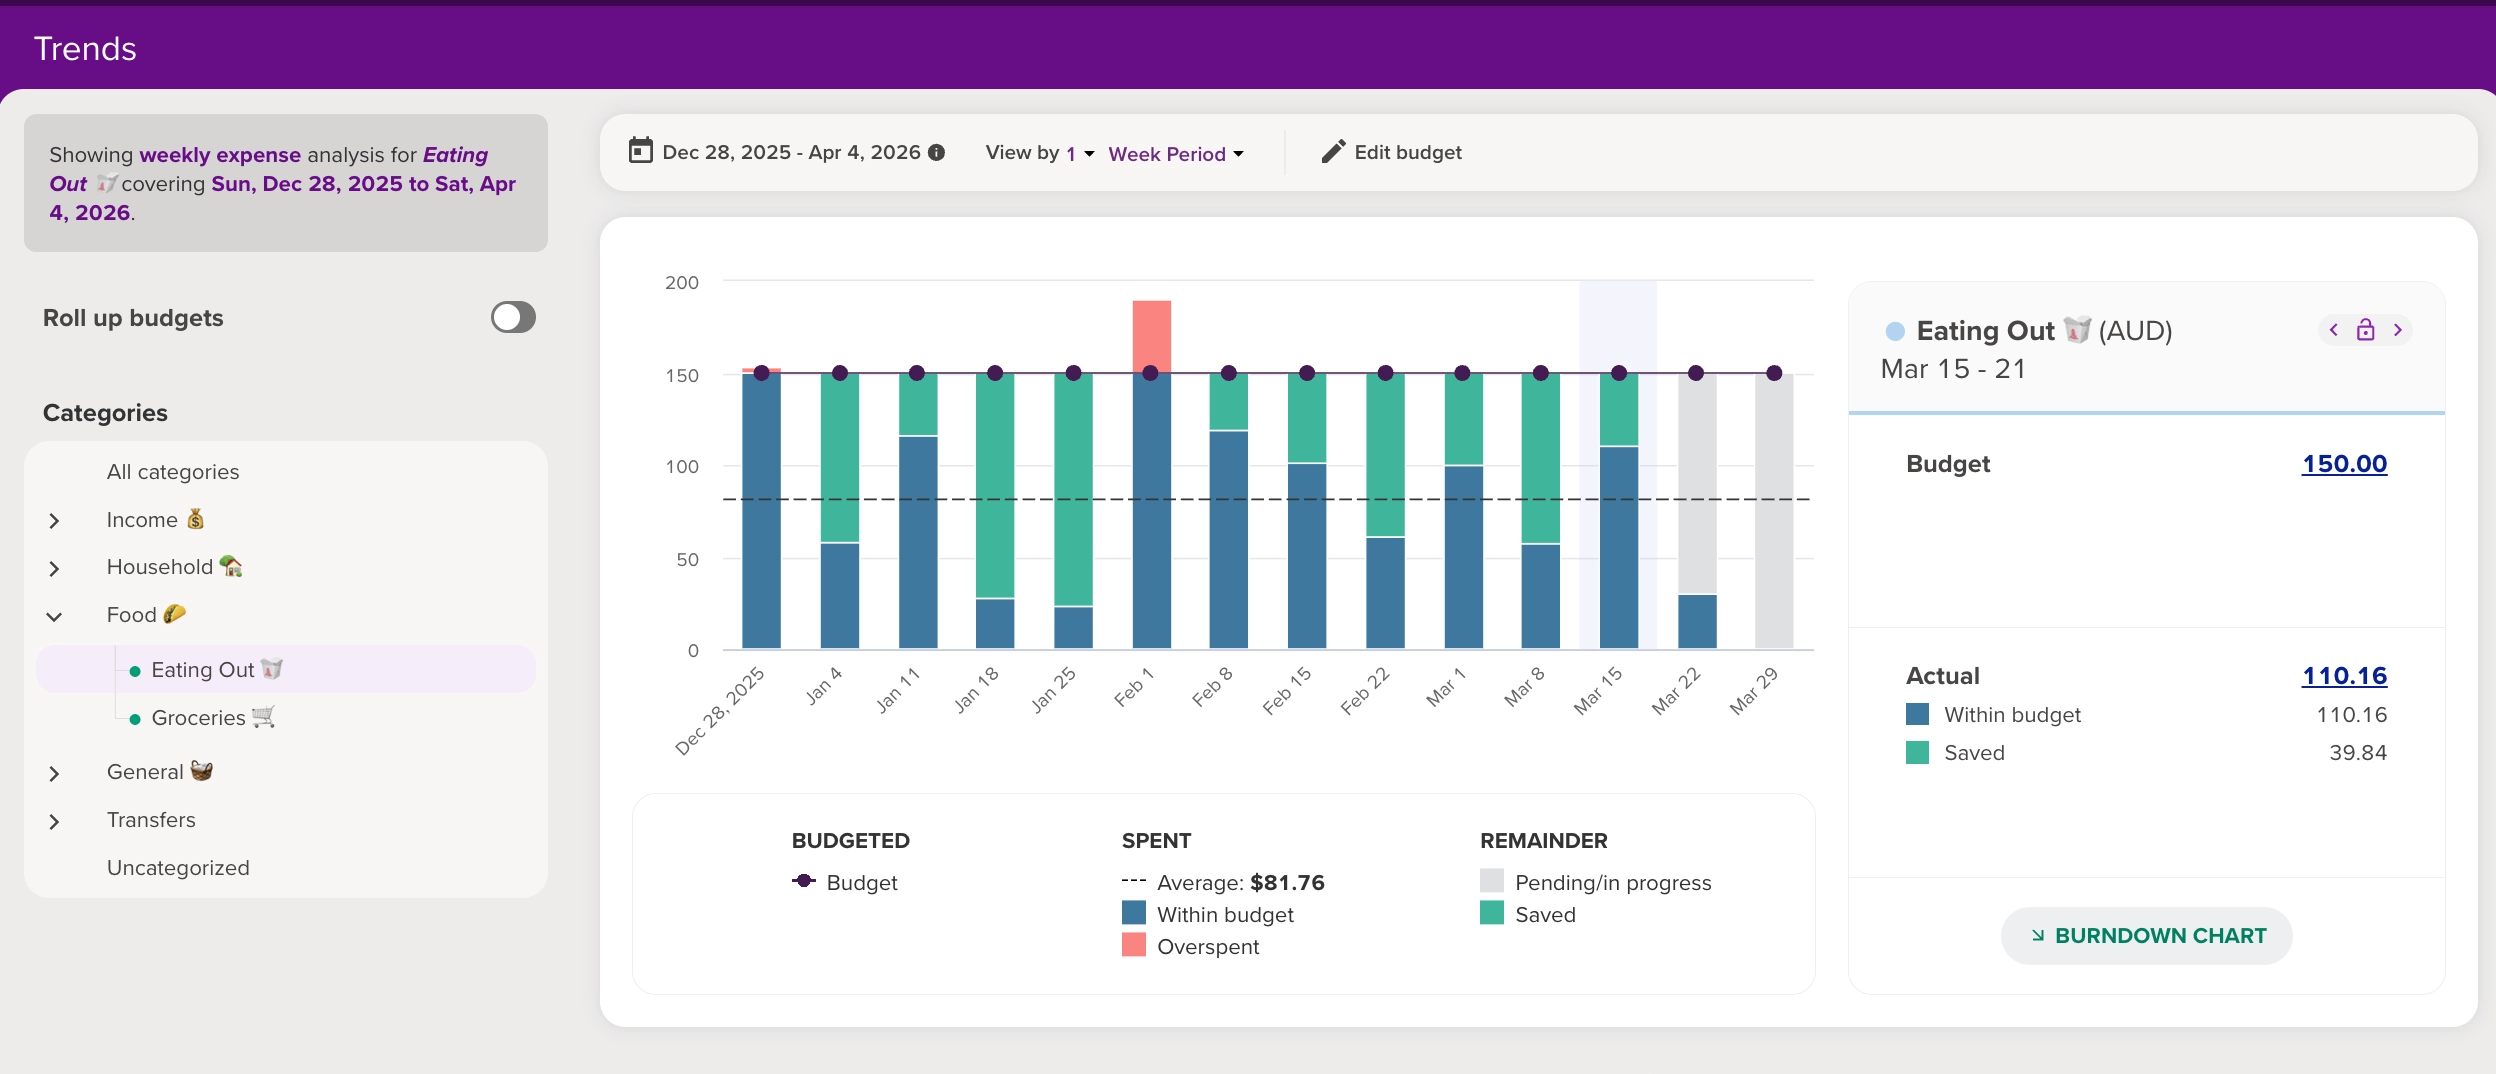Go to previous period with left chevron
This screenshot has height=1074, width=2496.
(x=2333, y=330)
